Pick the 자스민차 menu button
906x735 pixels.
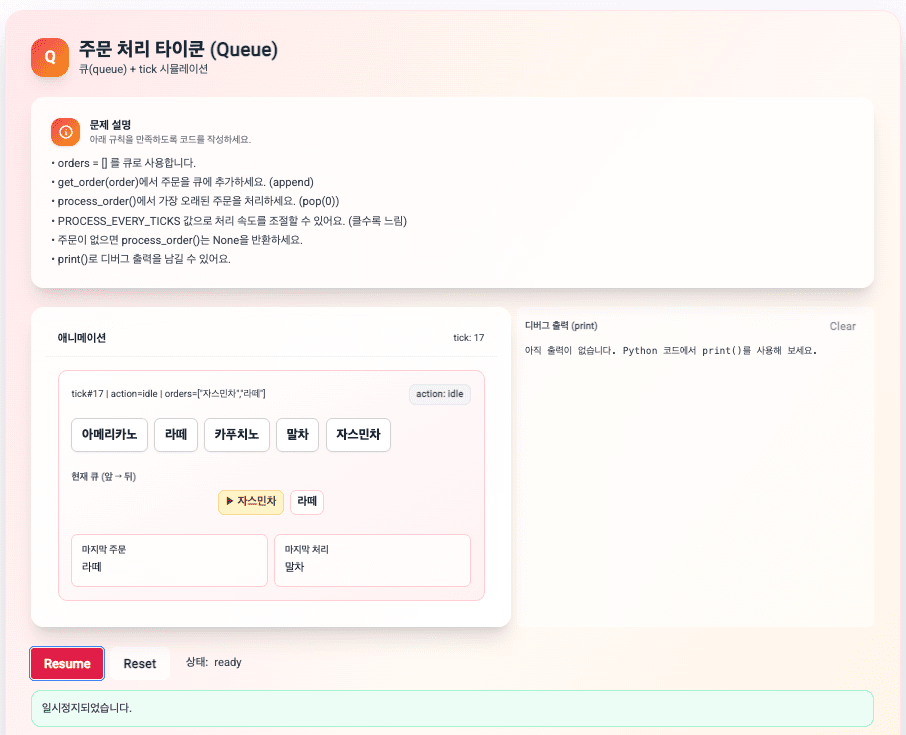tap(358, 435)
